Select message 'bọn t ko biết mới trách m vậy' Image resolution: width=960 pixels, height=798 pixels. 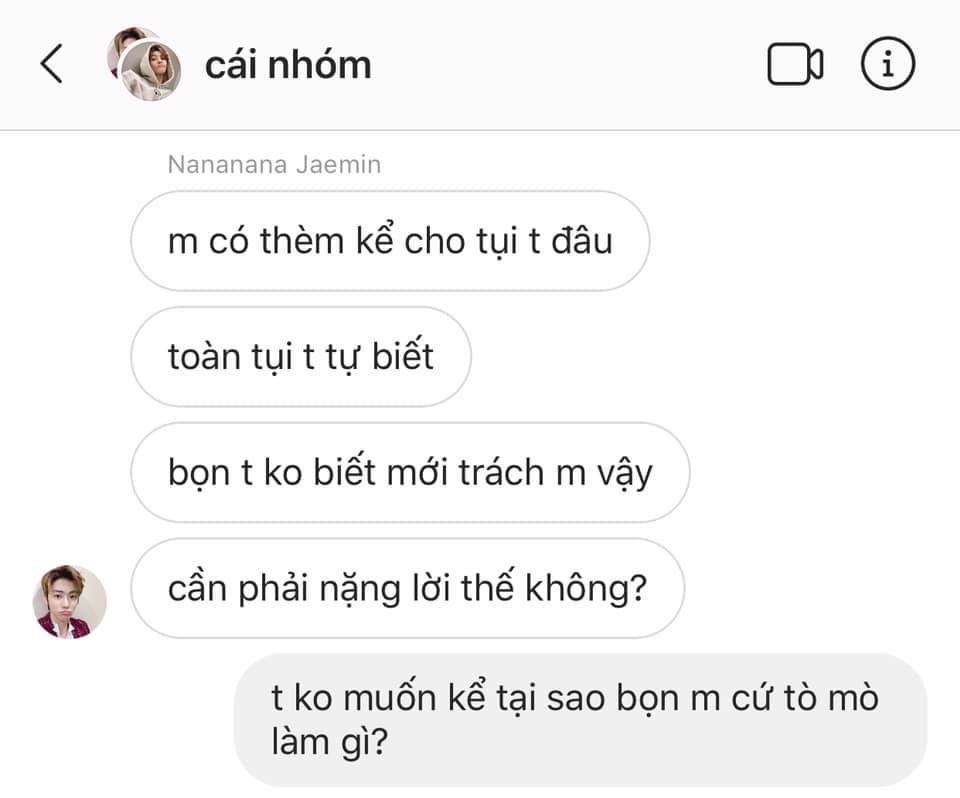[x=410, y=472]
